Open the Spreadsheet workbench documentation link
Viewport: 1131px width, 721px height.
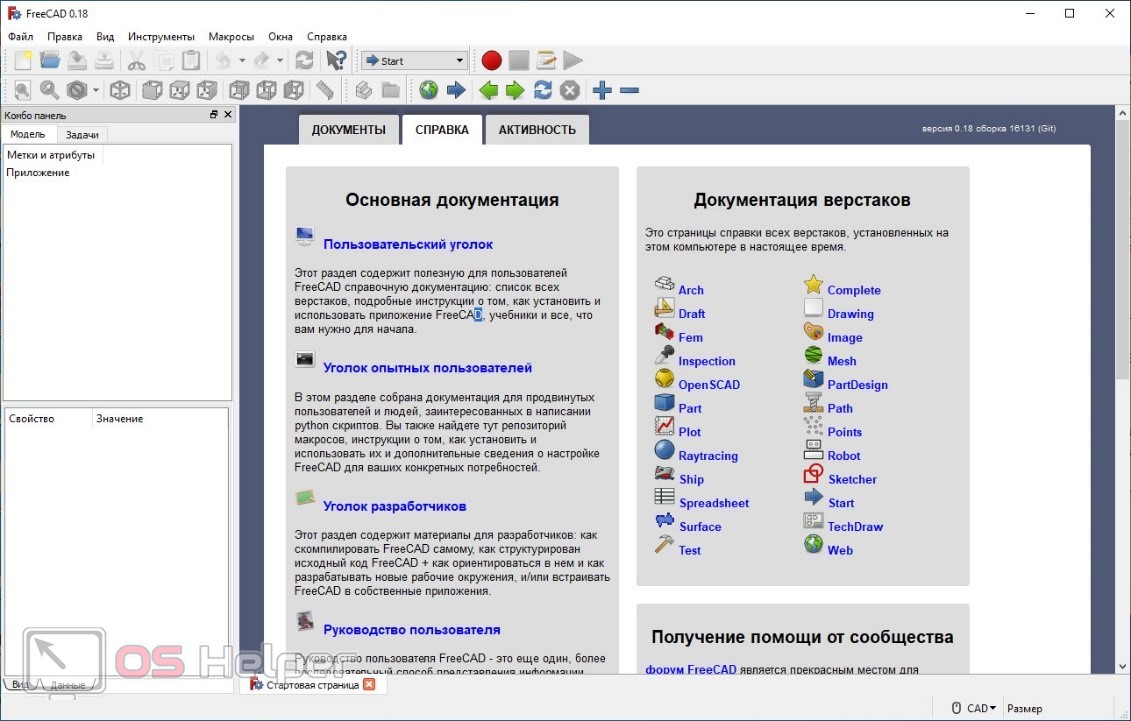(714, 503)
